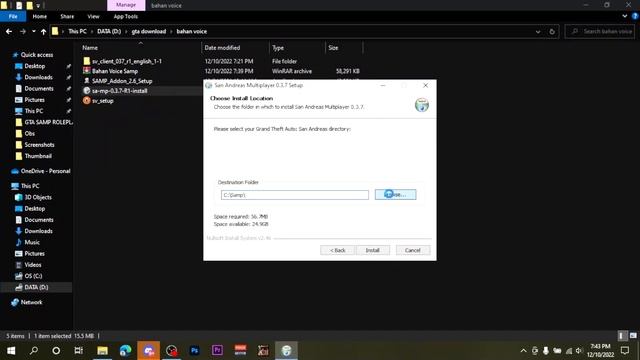This screenshot has width=640, height=360.
Task: Switch to details view icon in status bar
Action: tap(622, 336)
